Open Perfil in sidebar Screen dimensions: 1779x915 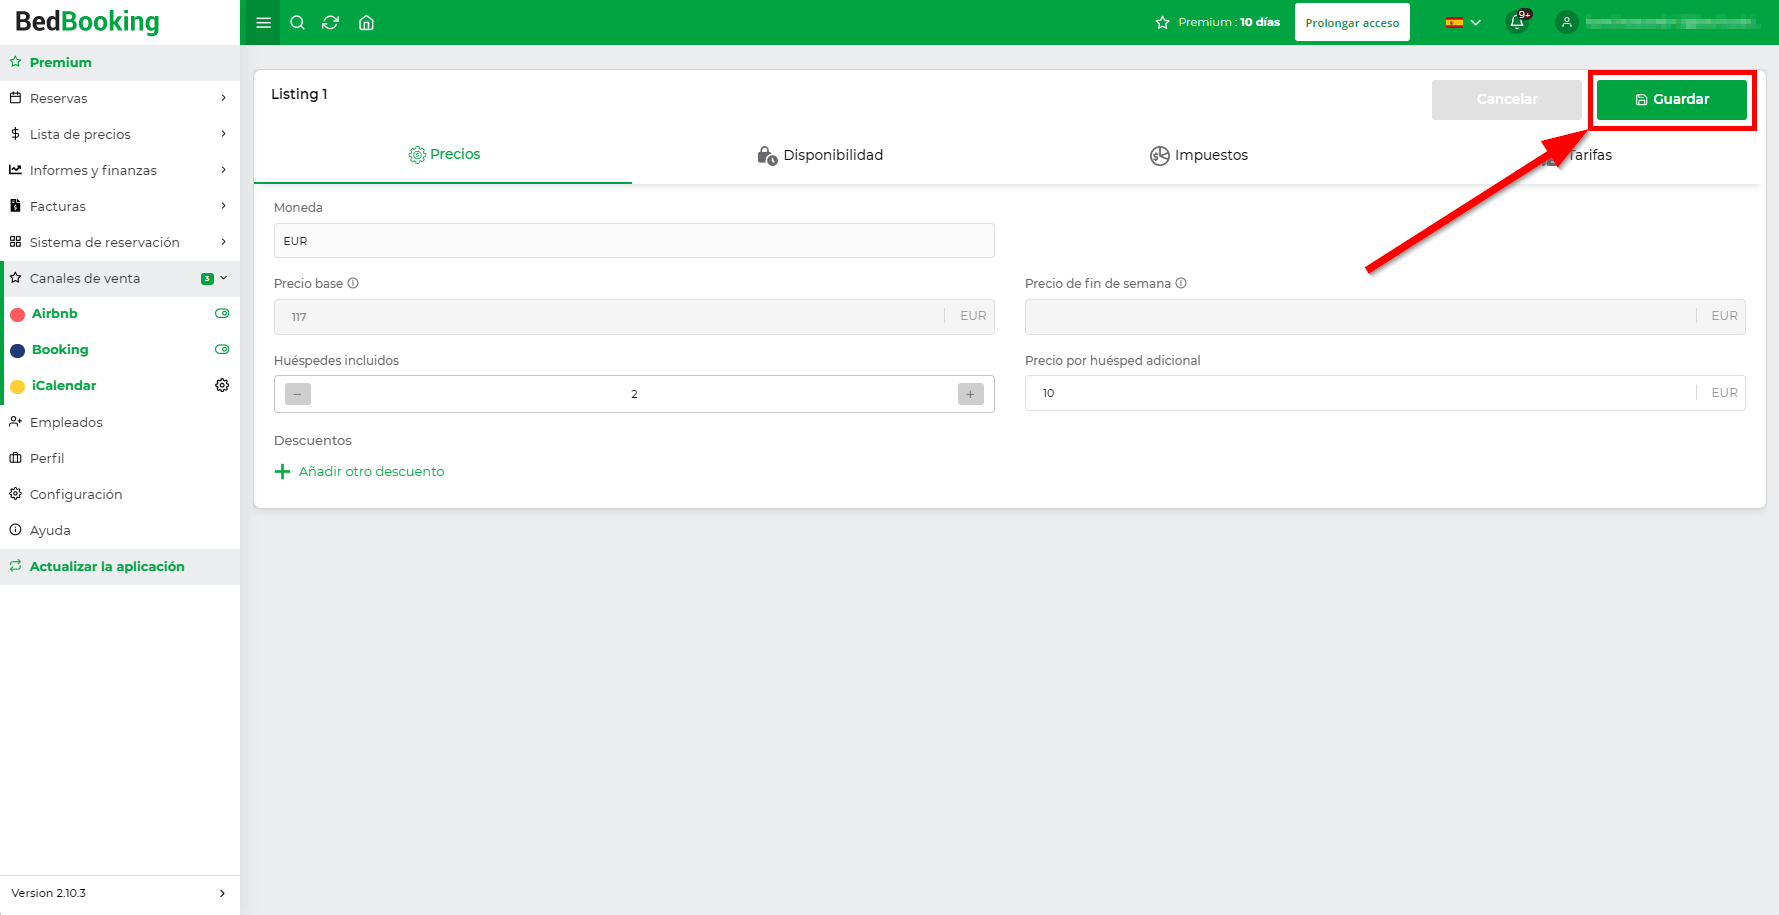(x=120, y=458)
